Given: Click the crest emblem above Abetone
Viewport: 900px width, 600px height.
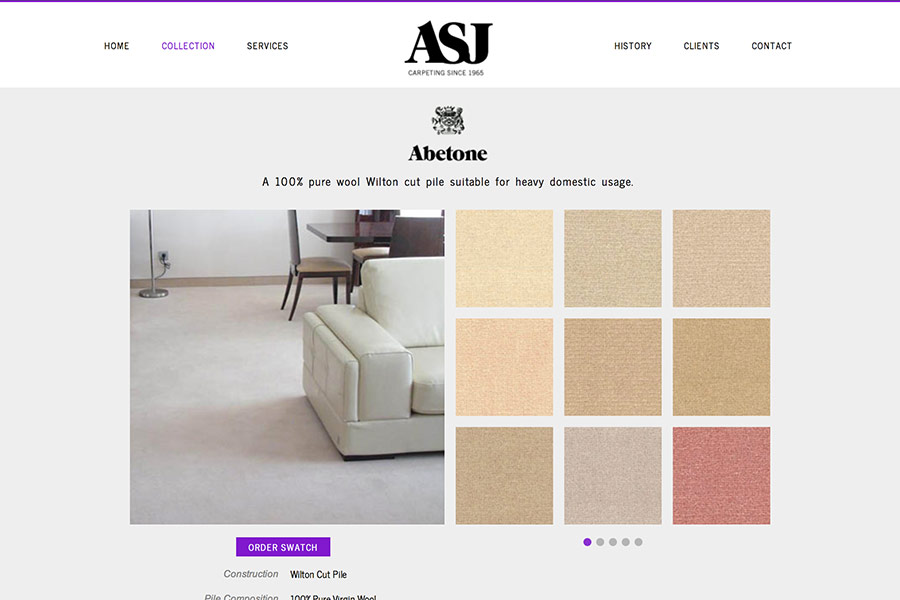Looking at the screenshot, I should coord(448,121).
